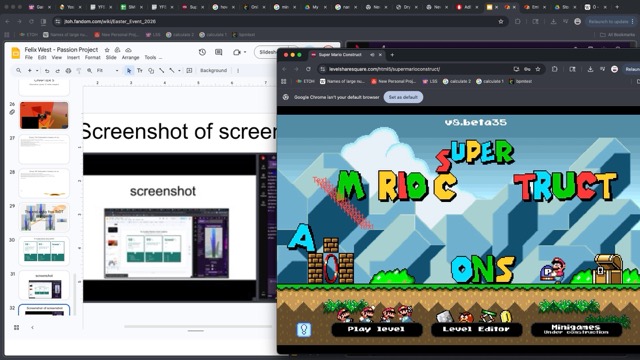Click the new slide plus icon
The height and width of the screenshot is (360, 640).
click(29, 71)
